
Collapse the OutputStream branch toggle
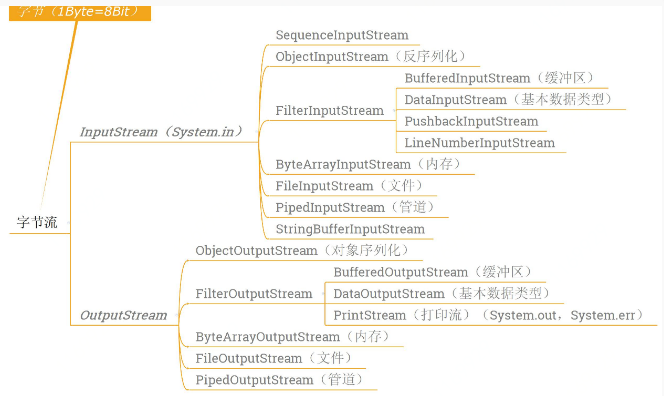(177, 315)
